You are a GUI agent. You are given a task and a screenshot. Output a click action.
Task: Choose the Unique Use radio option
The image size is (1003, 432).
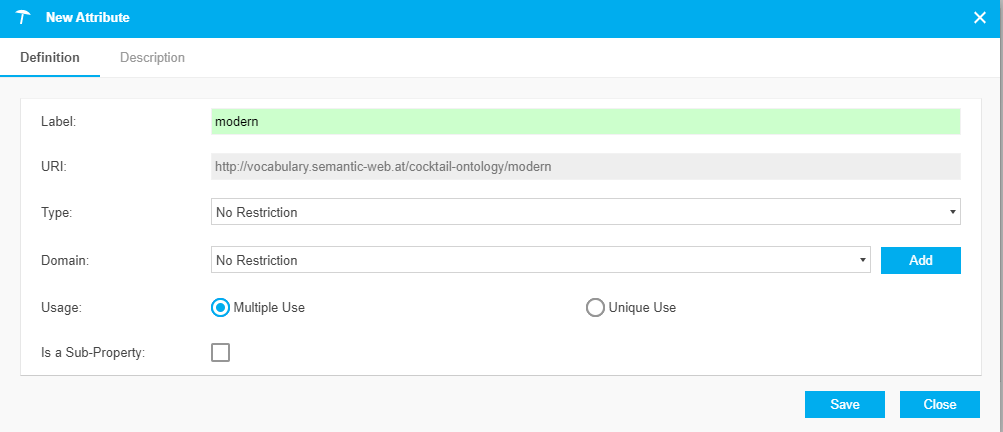(595, 308)
